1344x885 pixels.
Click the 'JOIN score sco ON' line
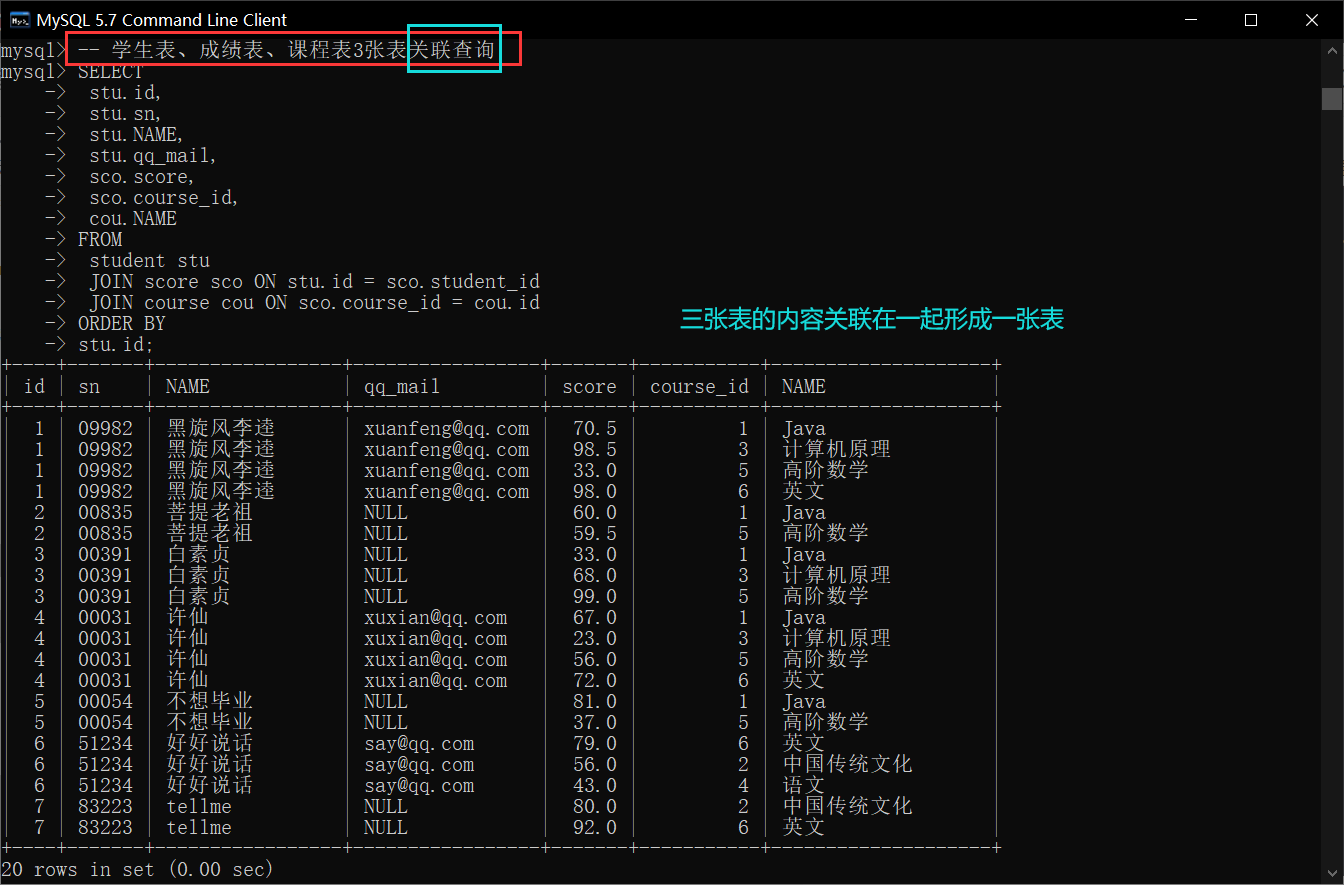click(315, 282)
